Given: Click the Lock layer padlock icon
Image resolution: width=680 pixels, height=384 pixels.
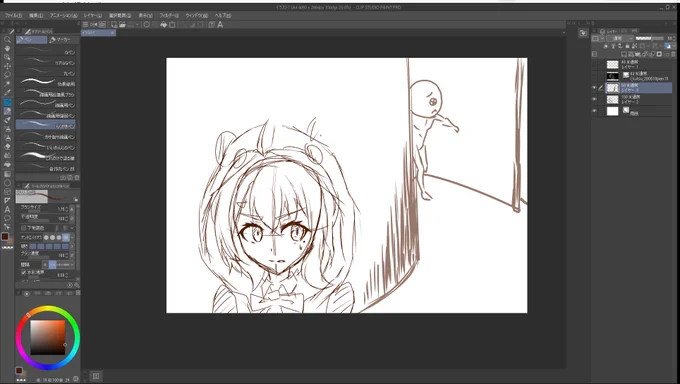Looking at the screenshot, I should tap(627, 46).
